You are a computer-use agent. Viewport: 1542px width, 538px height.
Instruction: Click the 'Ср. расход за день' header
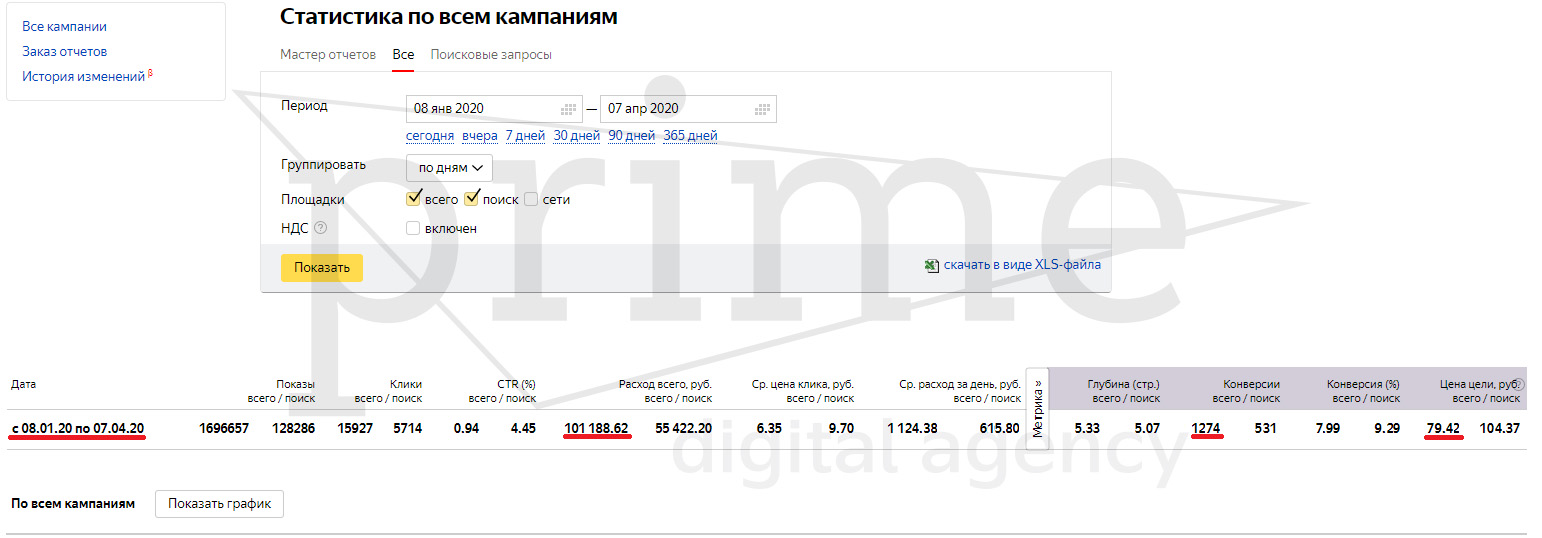[959, 384]
